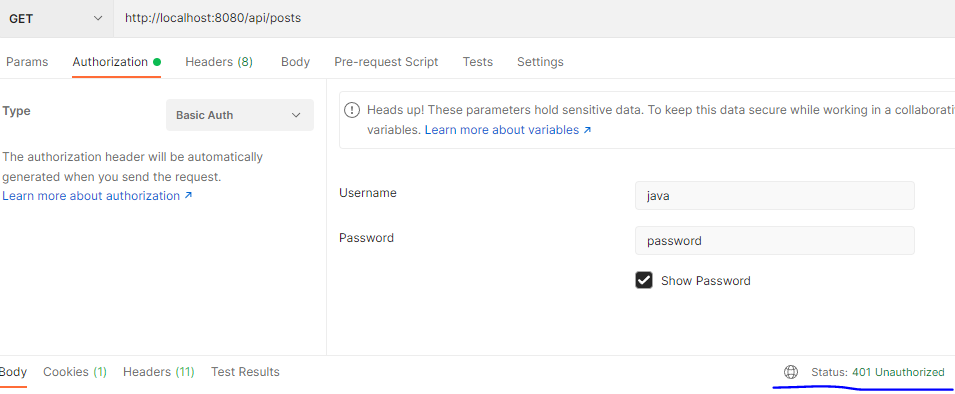Open the Headers (8) request tab
Viewport: 955px width, 394px height.
(219, 62)
